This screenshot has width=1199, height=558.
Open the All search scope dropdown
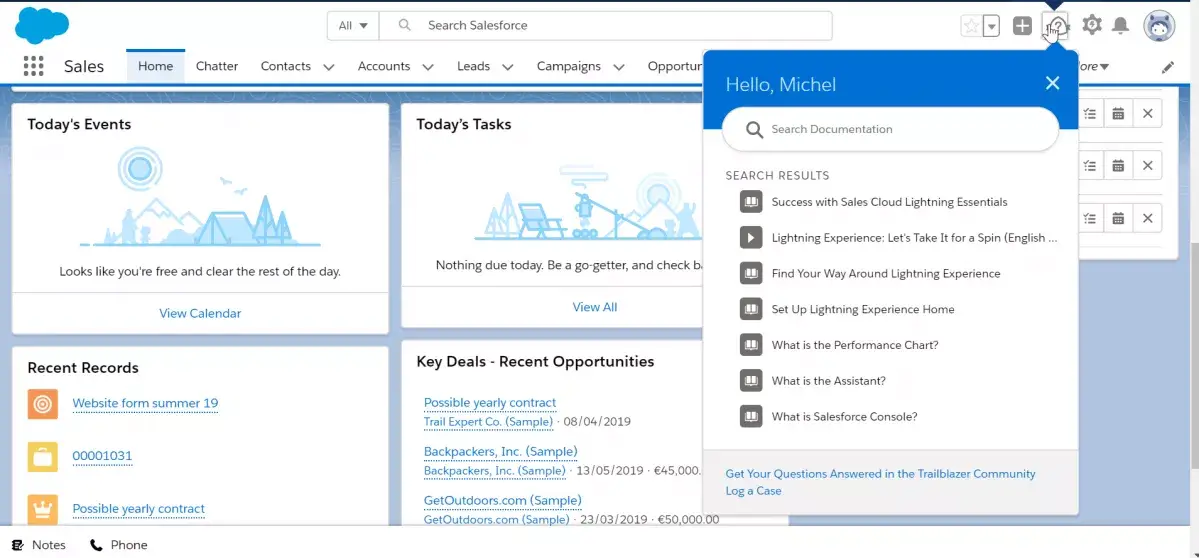coord(353,25)
